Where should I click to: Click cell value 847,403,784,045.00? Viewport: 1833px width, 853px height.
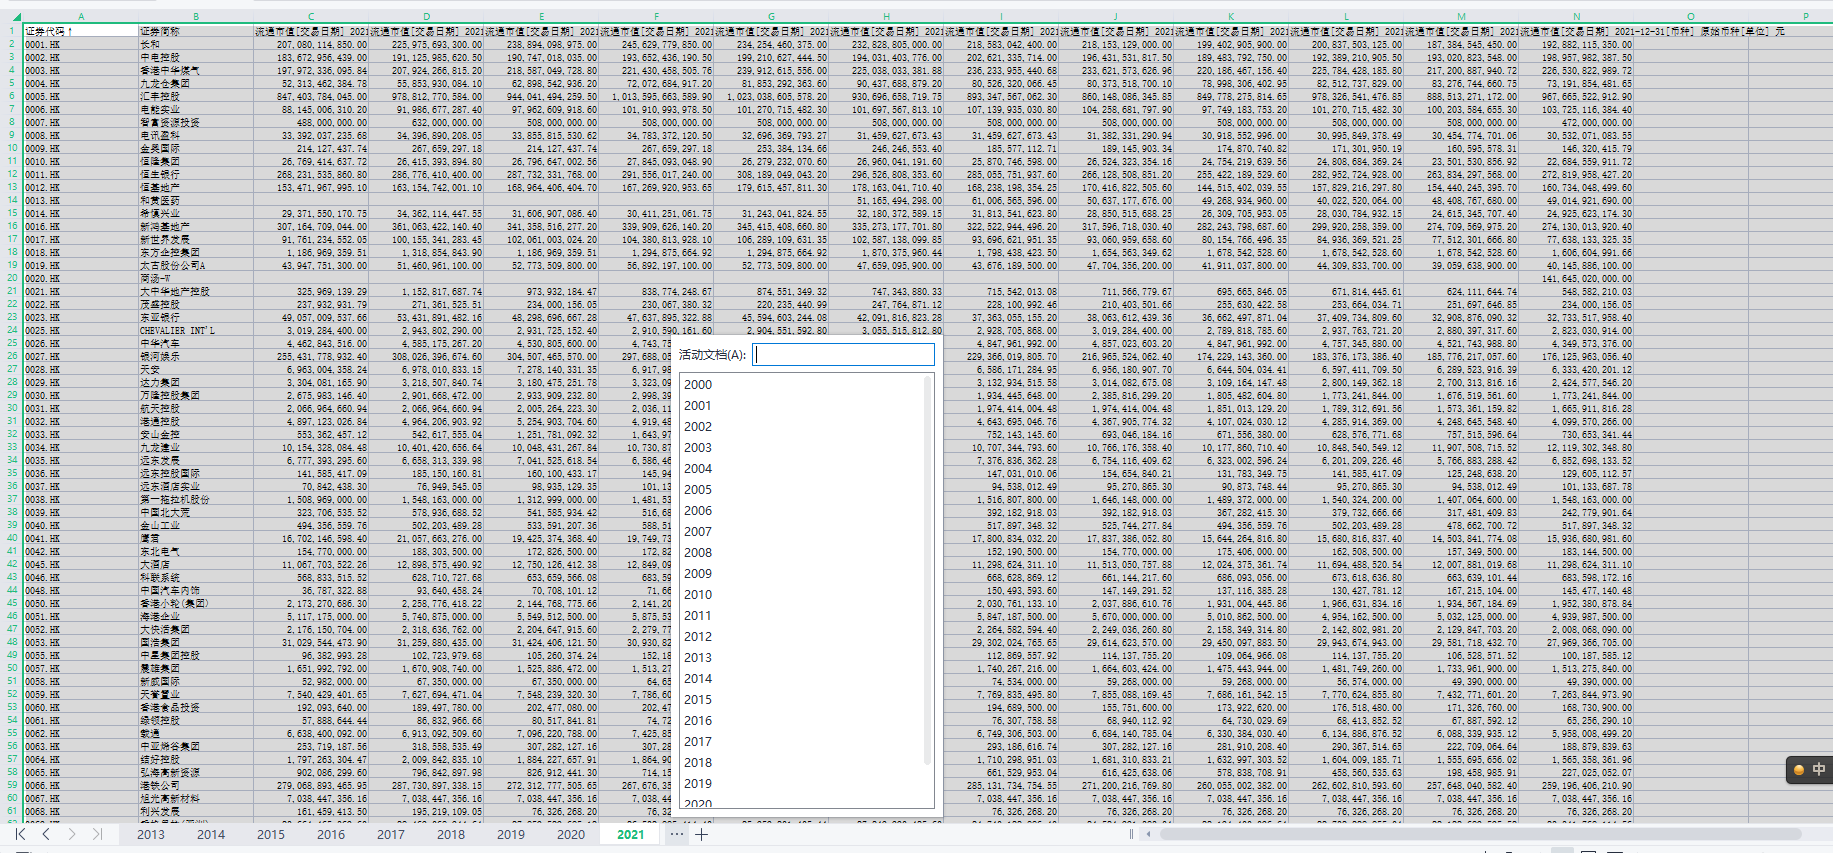(x=311, y=96)
